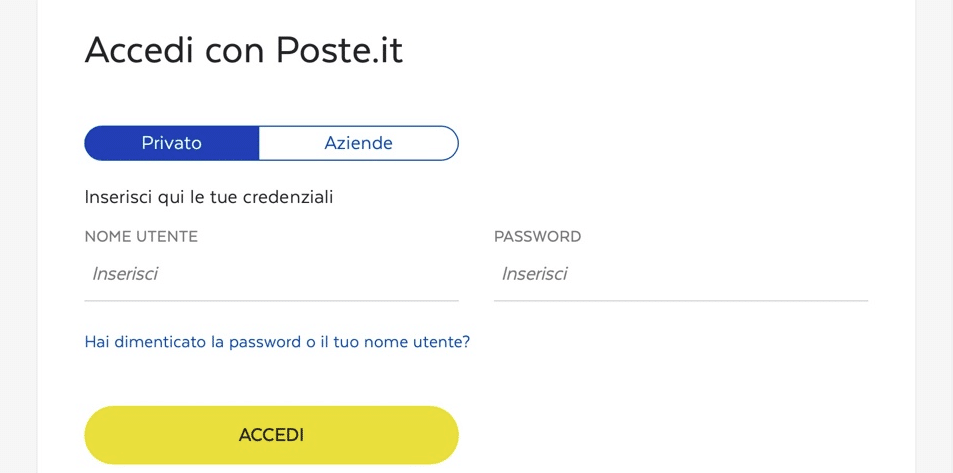Click the Nome Utente input field
This screenshot has height=473, width=953.
point(271,274)
